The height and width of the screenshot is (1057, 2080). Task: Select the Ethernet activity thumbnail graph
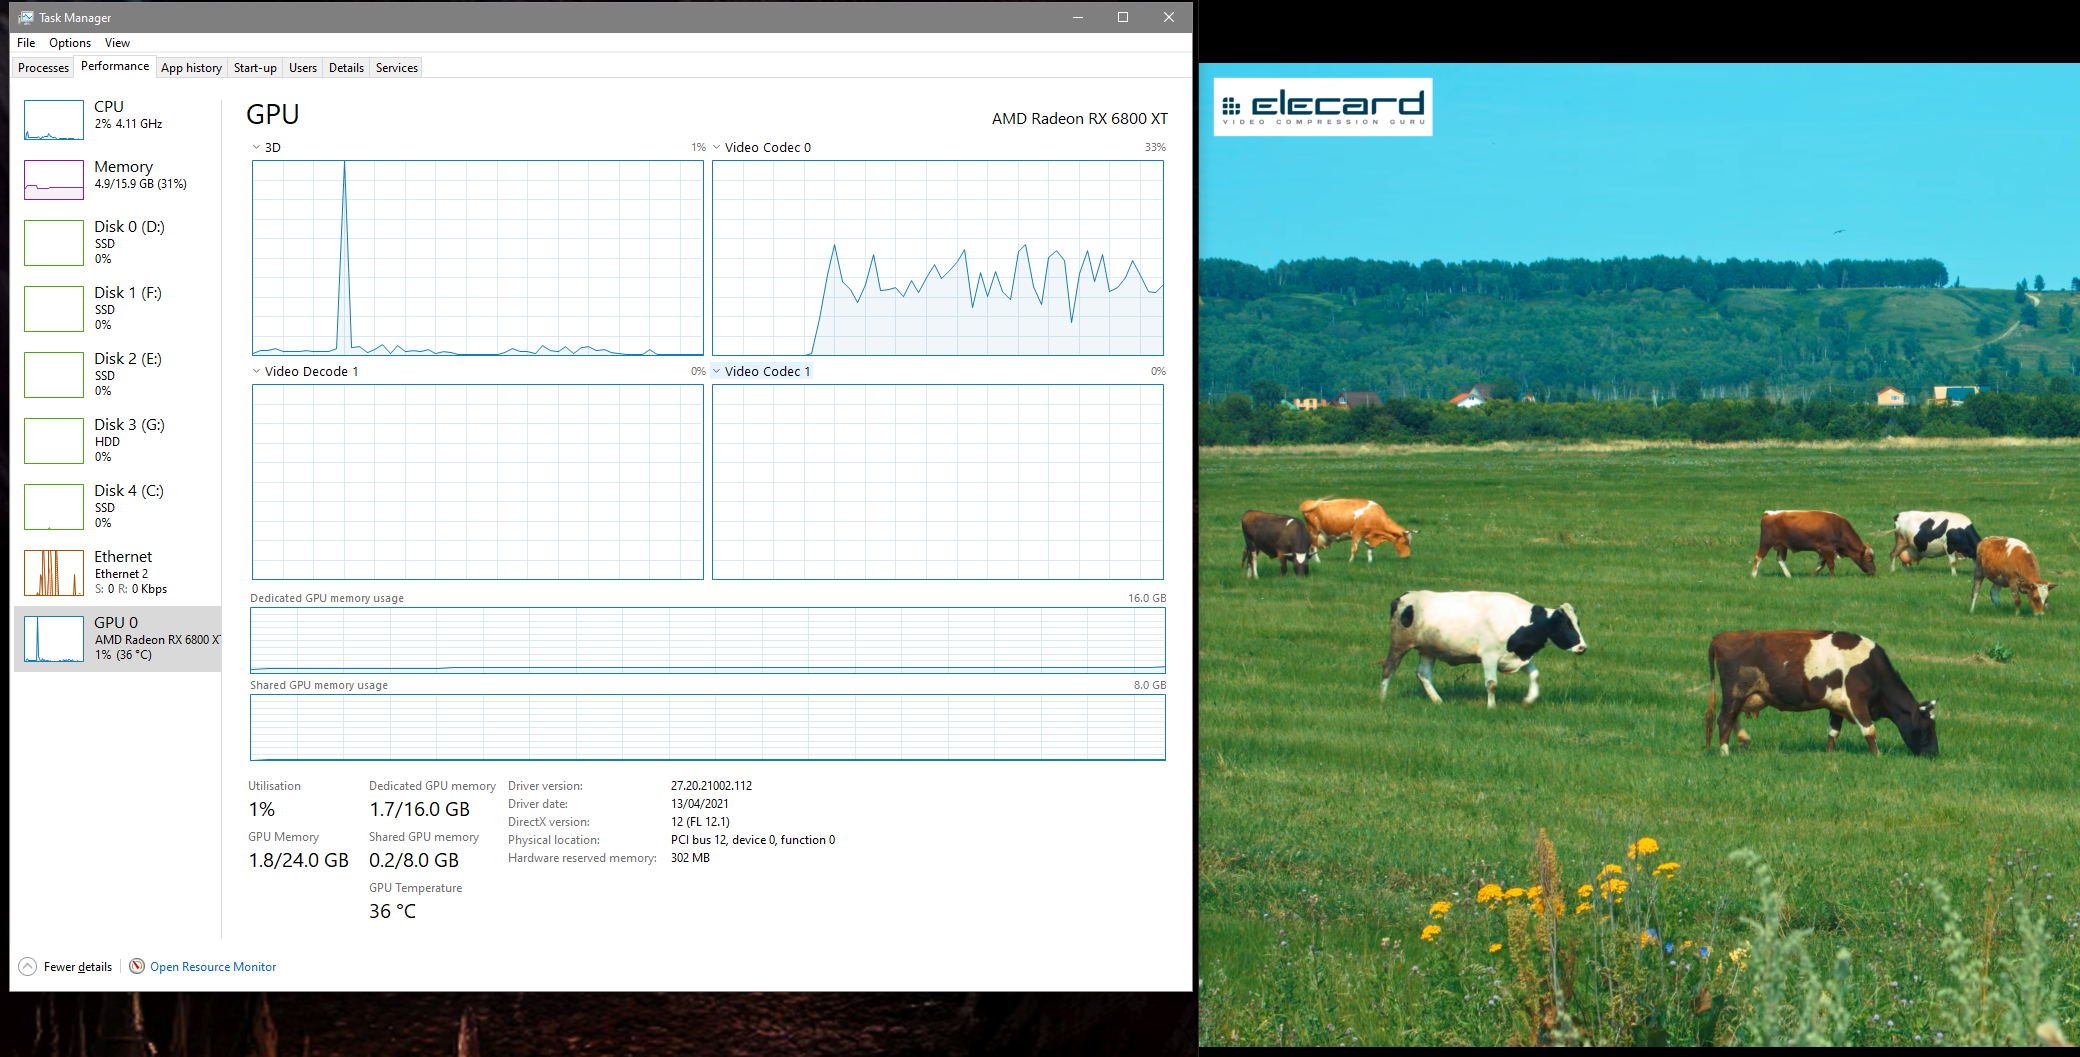point(54,573)
